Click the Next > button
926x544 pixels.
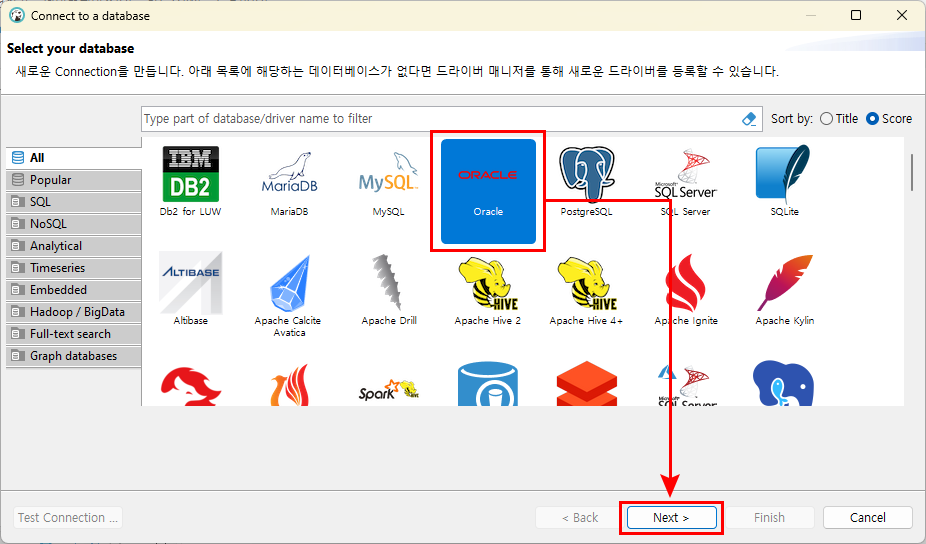pos(671,517)
